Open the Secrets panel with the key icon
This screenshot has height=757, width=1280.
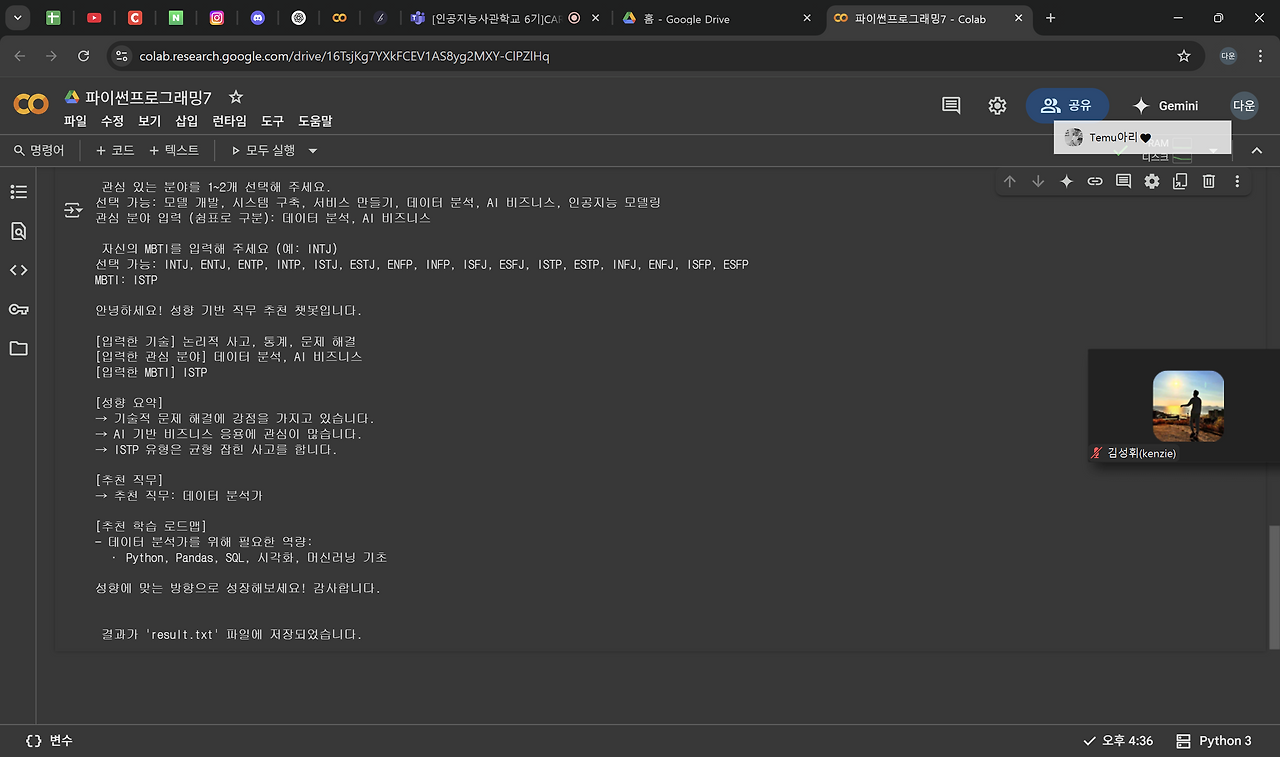18,309
